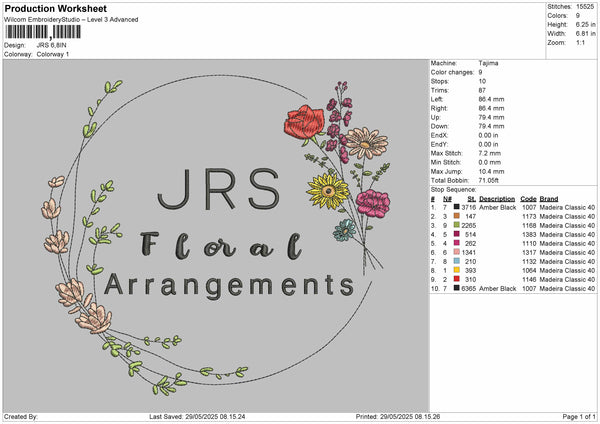Click the Production Worksheet title
Image resolution: width=600 pixels, height=424 pixels.
point(54,8)
